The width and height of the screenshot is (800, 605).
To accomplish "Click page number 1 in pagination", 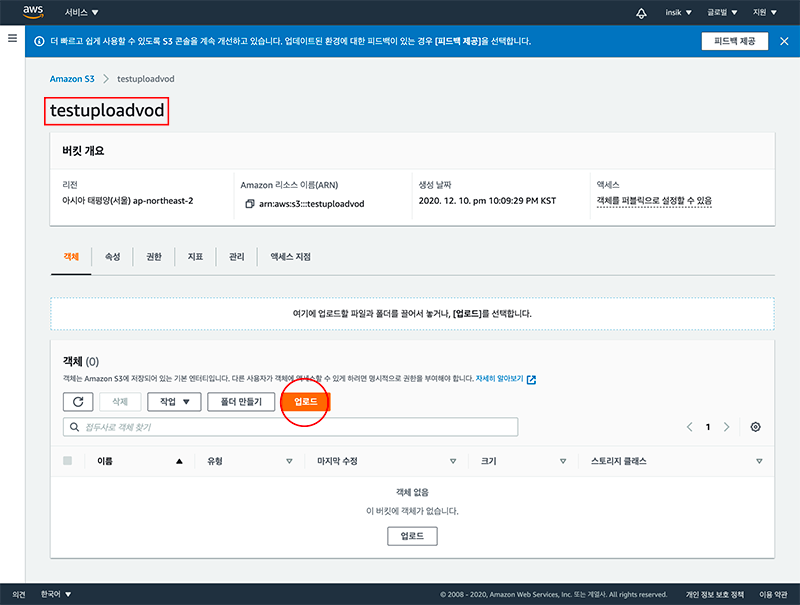I will click(x=708, y=427).
